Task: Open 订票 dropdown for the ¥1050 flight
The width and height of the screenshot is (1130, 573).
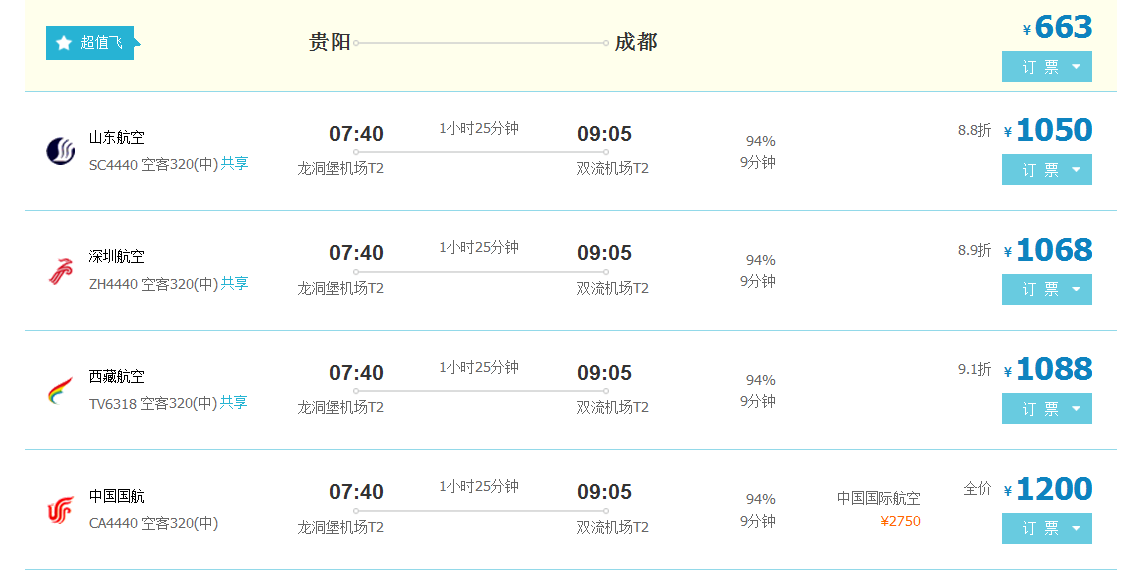Action: click(x=1046, y=169)
